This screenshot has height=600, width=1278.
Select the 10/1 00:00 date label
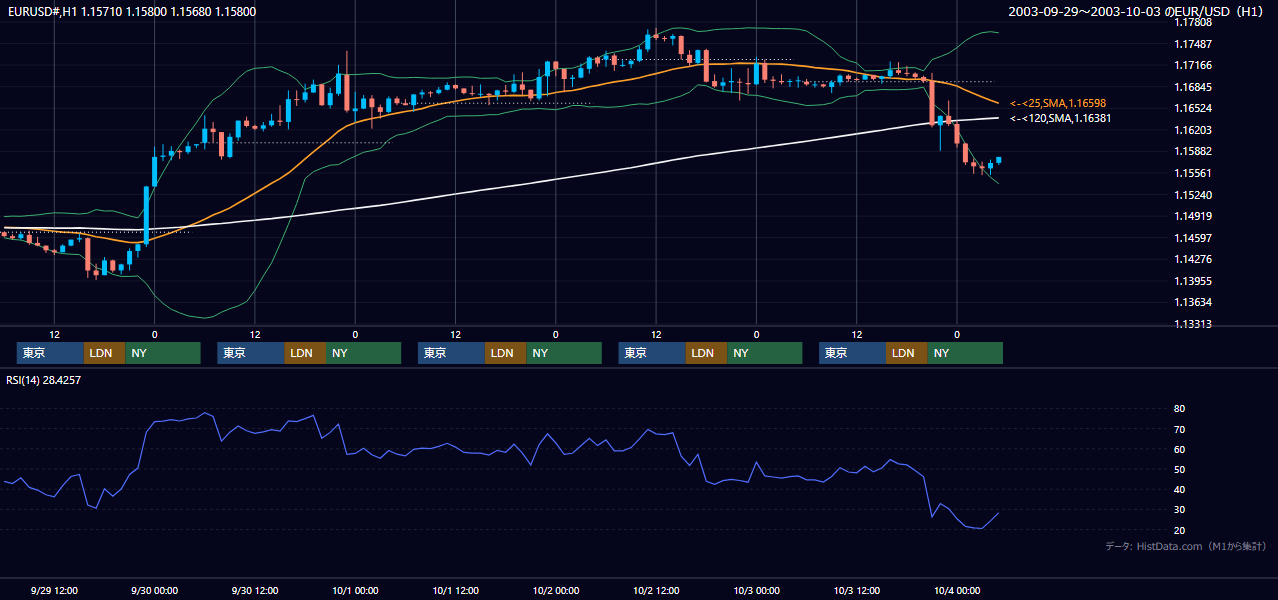[x=355, y=590]
